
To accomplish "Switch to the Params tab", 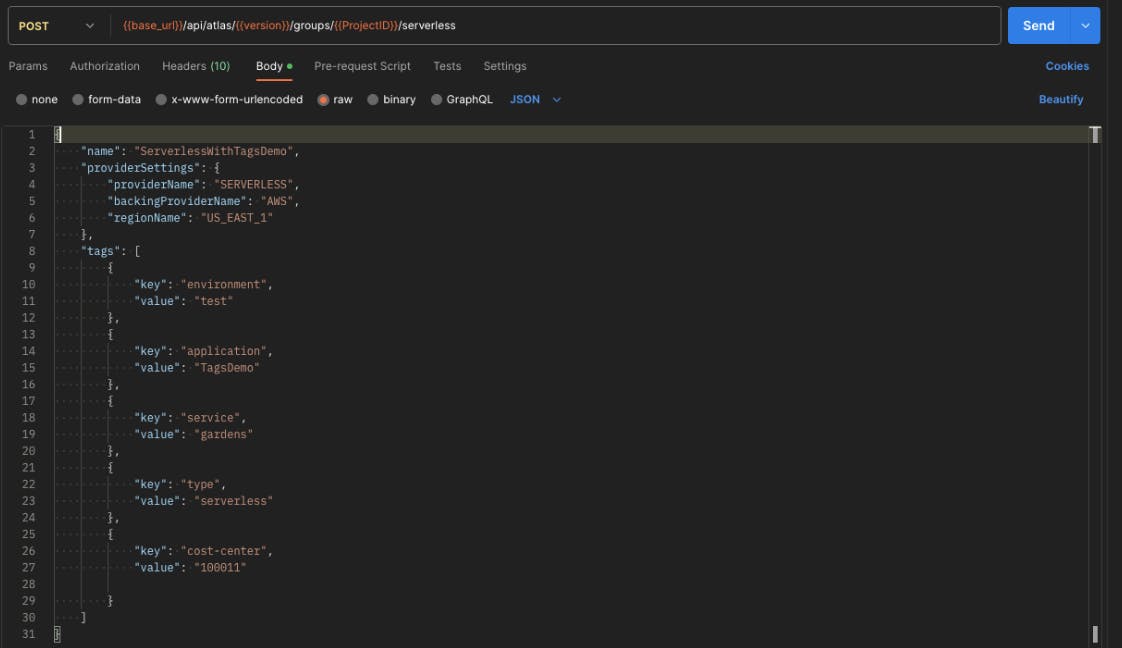I will (x=28, y=66).
